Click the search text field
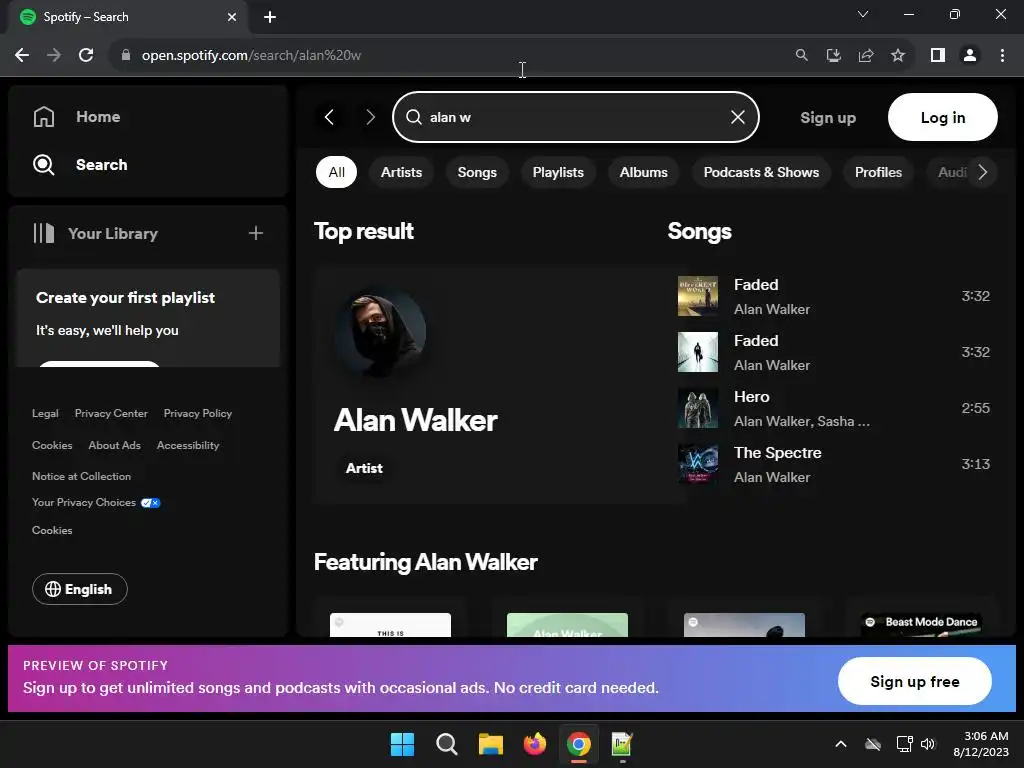 575,117
